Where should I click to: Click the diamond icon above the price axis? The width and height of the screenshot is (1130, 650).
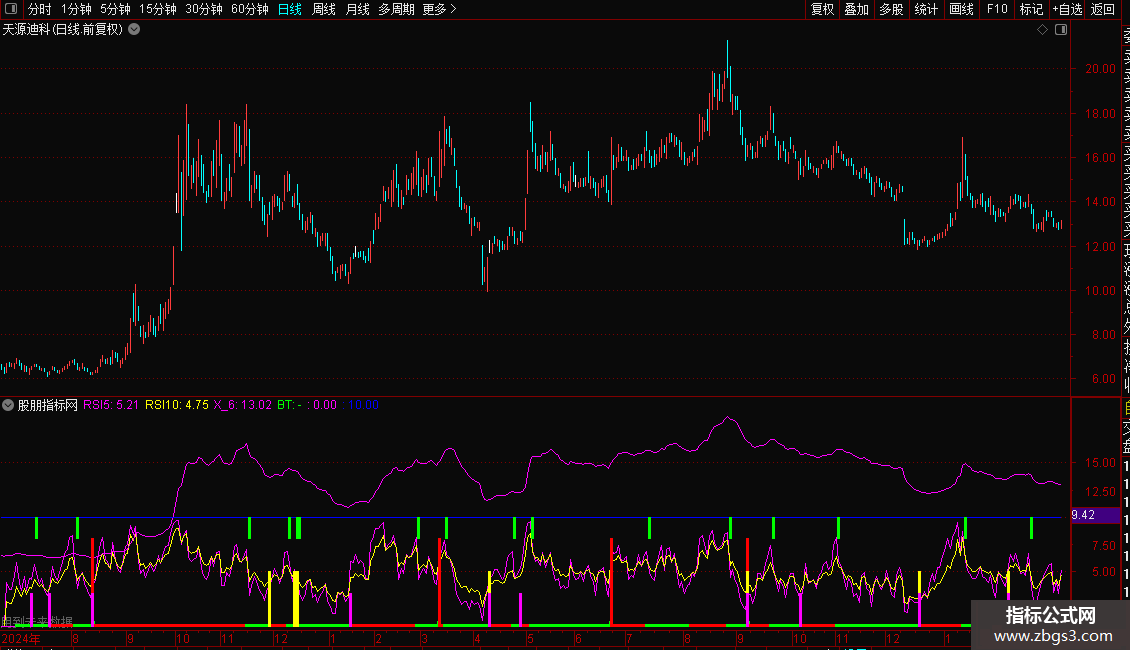[1042, 29]
